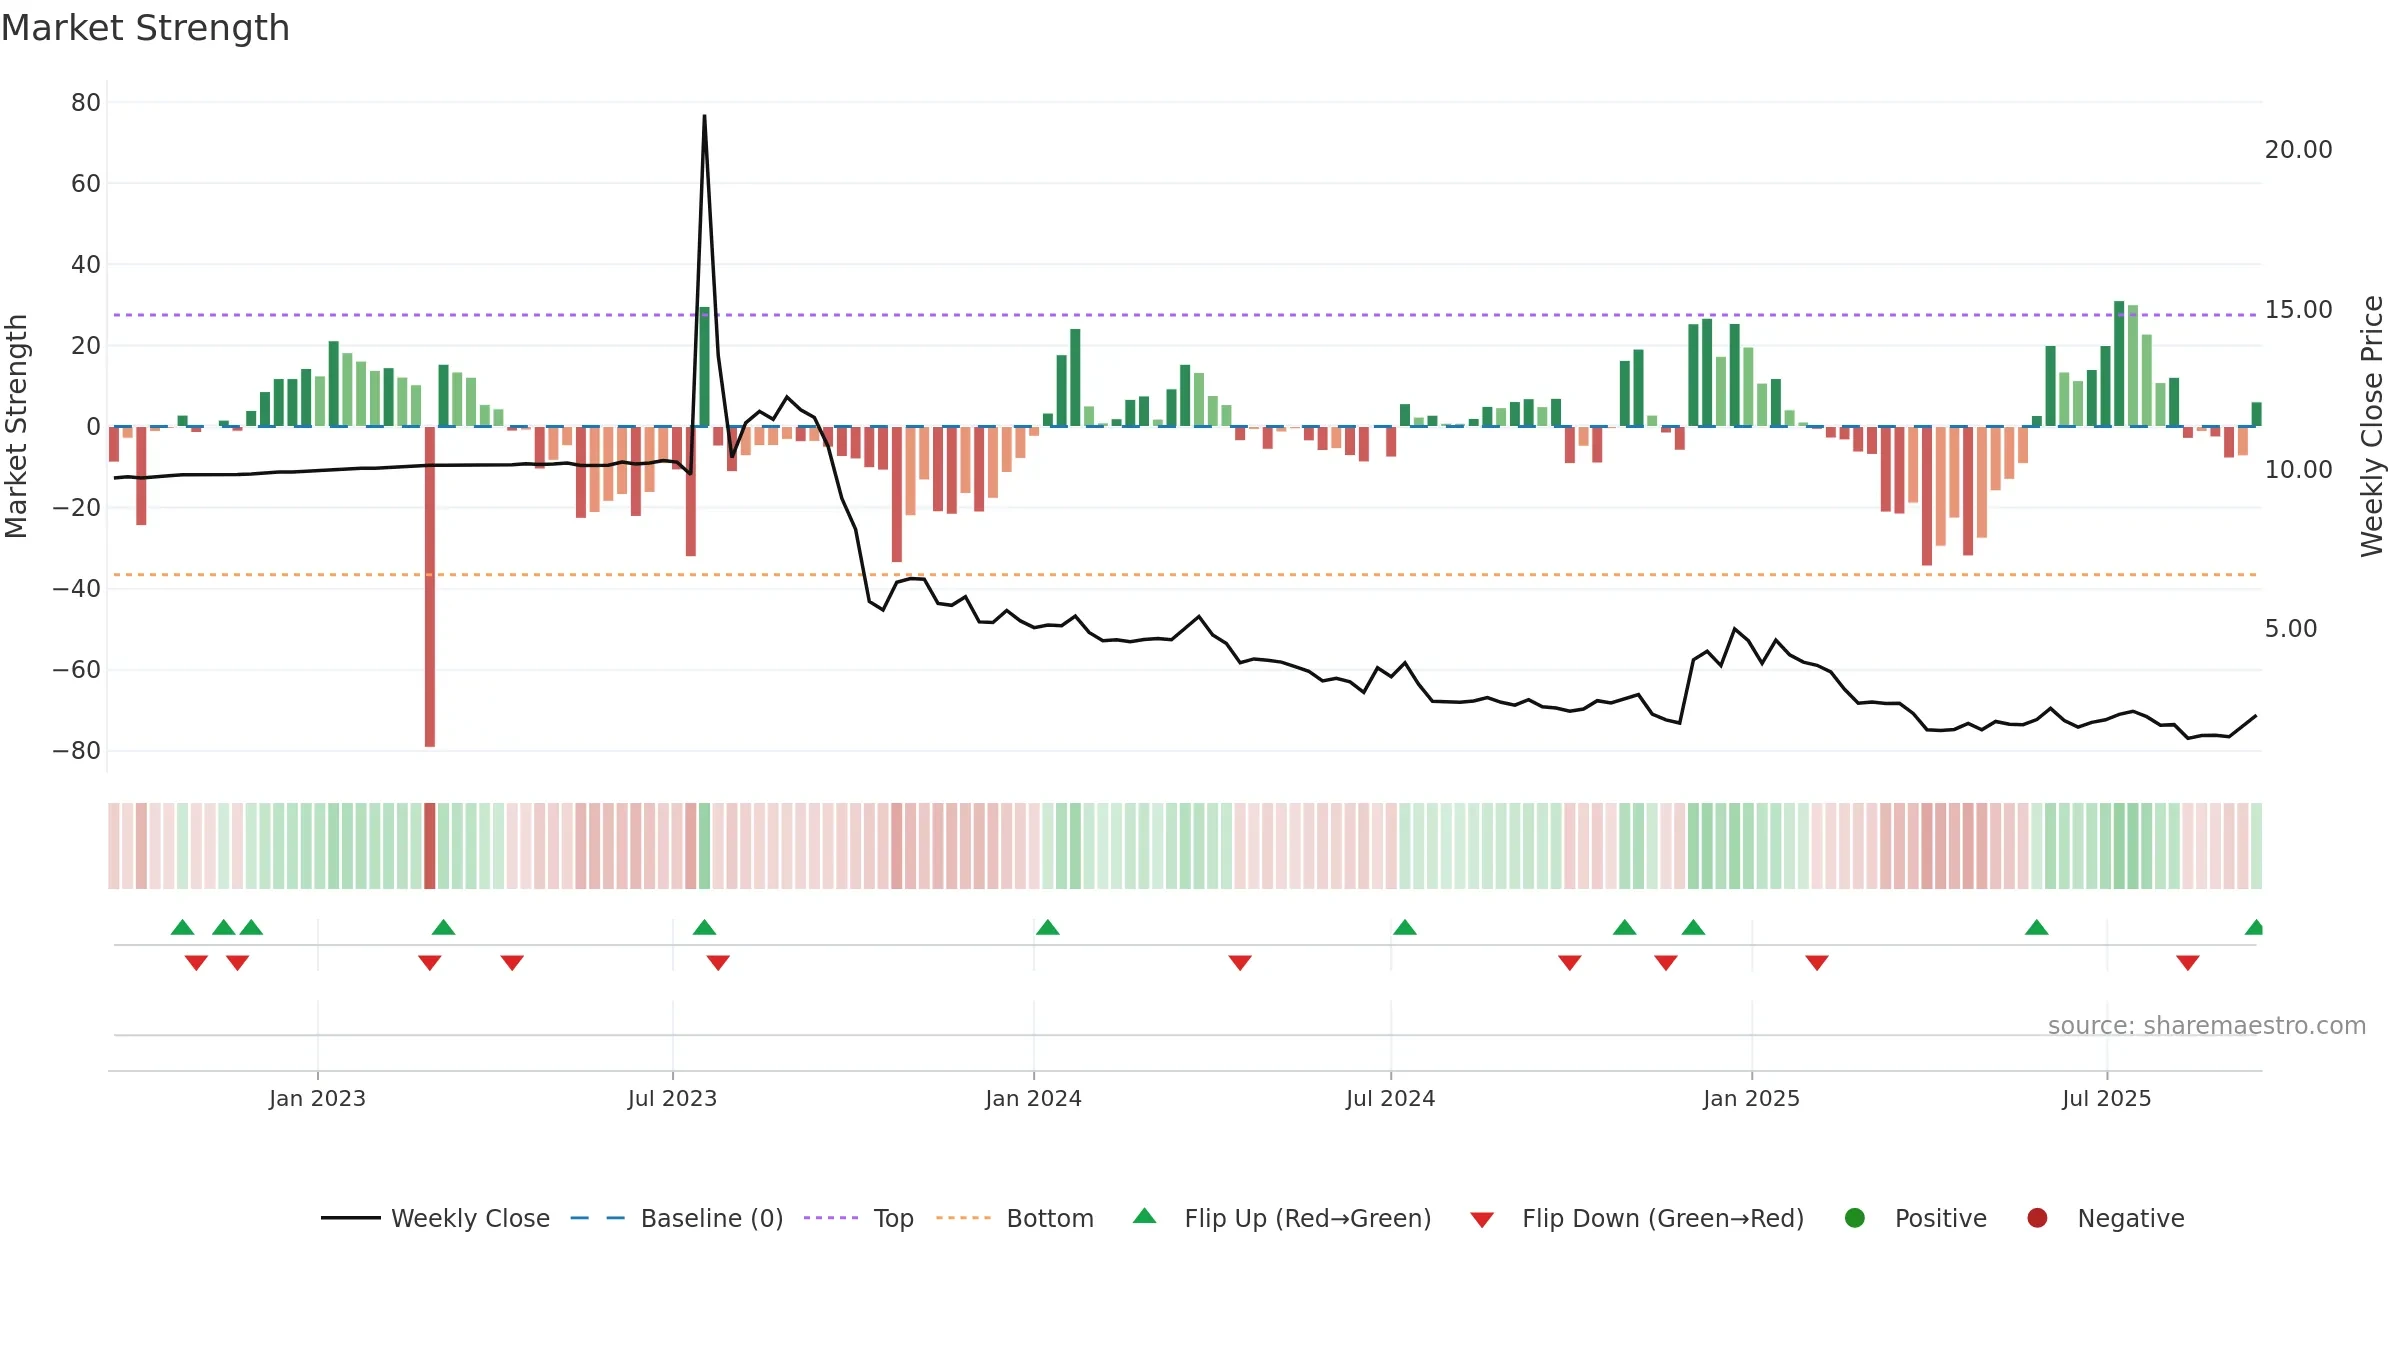Screen dimensions: 2400x1350
Task: Click the 15.00 price axis value
Action: click(x=2298, y=310)
